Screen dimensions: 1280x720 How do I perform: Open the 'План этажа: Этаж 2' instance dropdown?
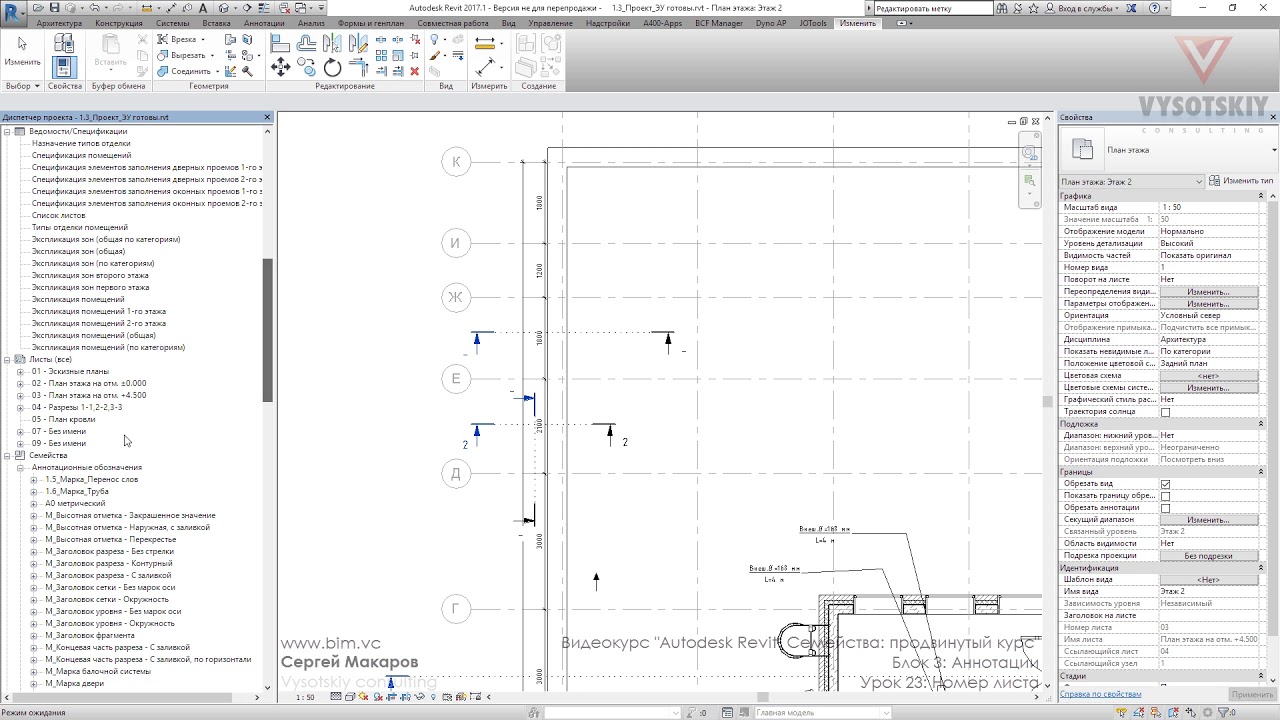point(1132,181)
